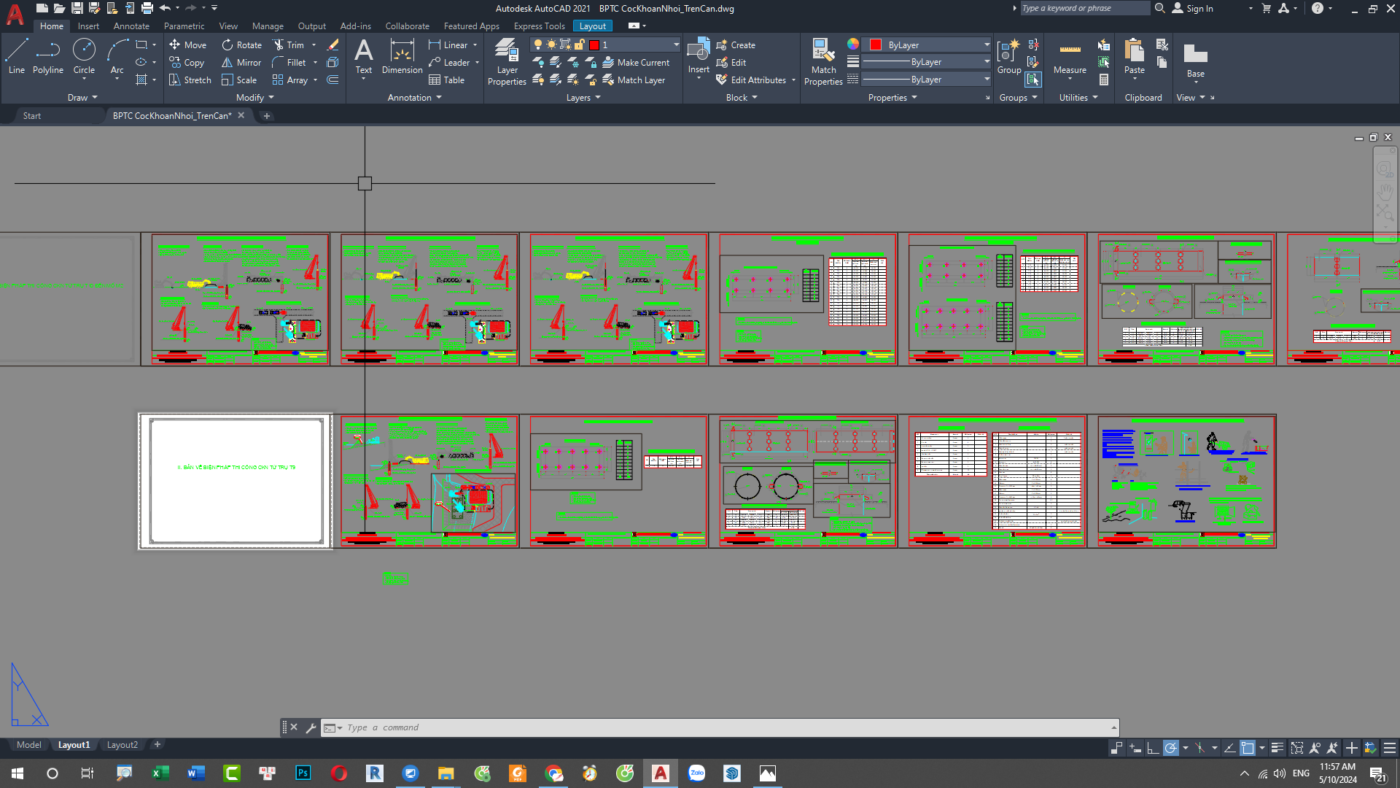Open the ByLayer object color dropdown
This screenshot has width=1400, height=788.
point(986,45)
